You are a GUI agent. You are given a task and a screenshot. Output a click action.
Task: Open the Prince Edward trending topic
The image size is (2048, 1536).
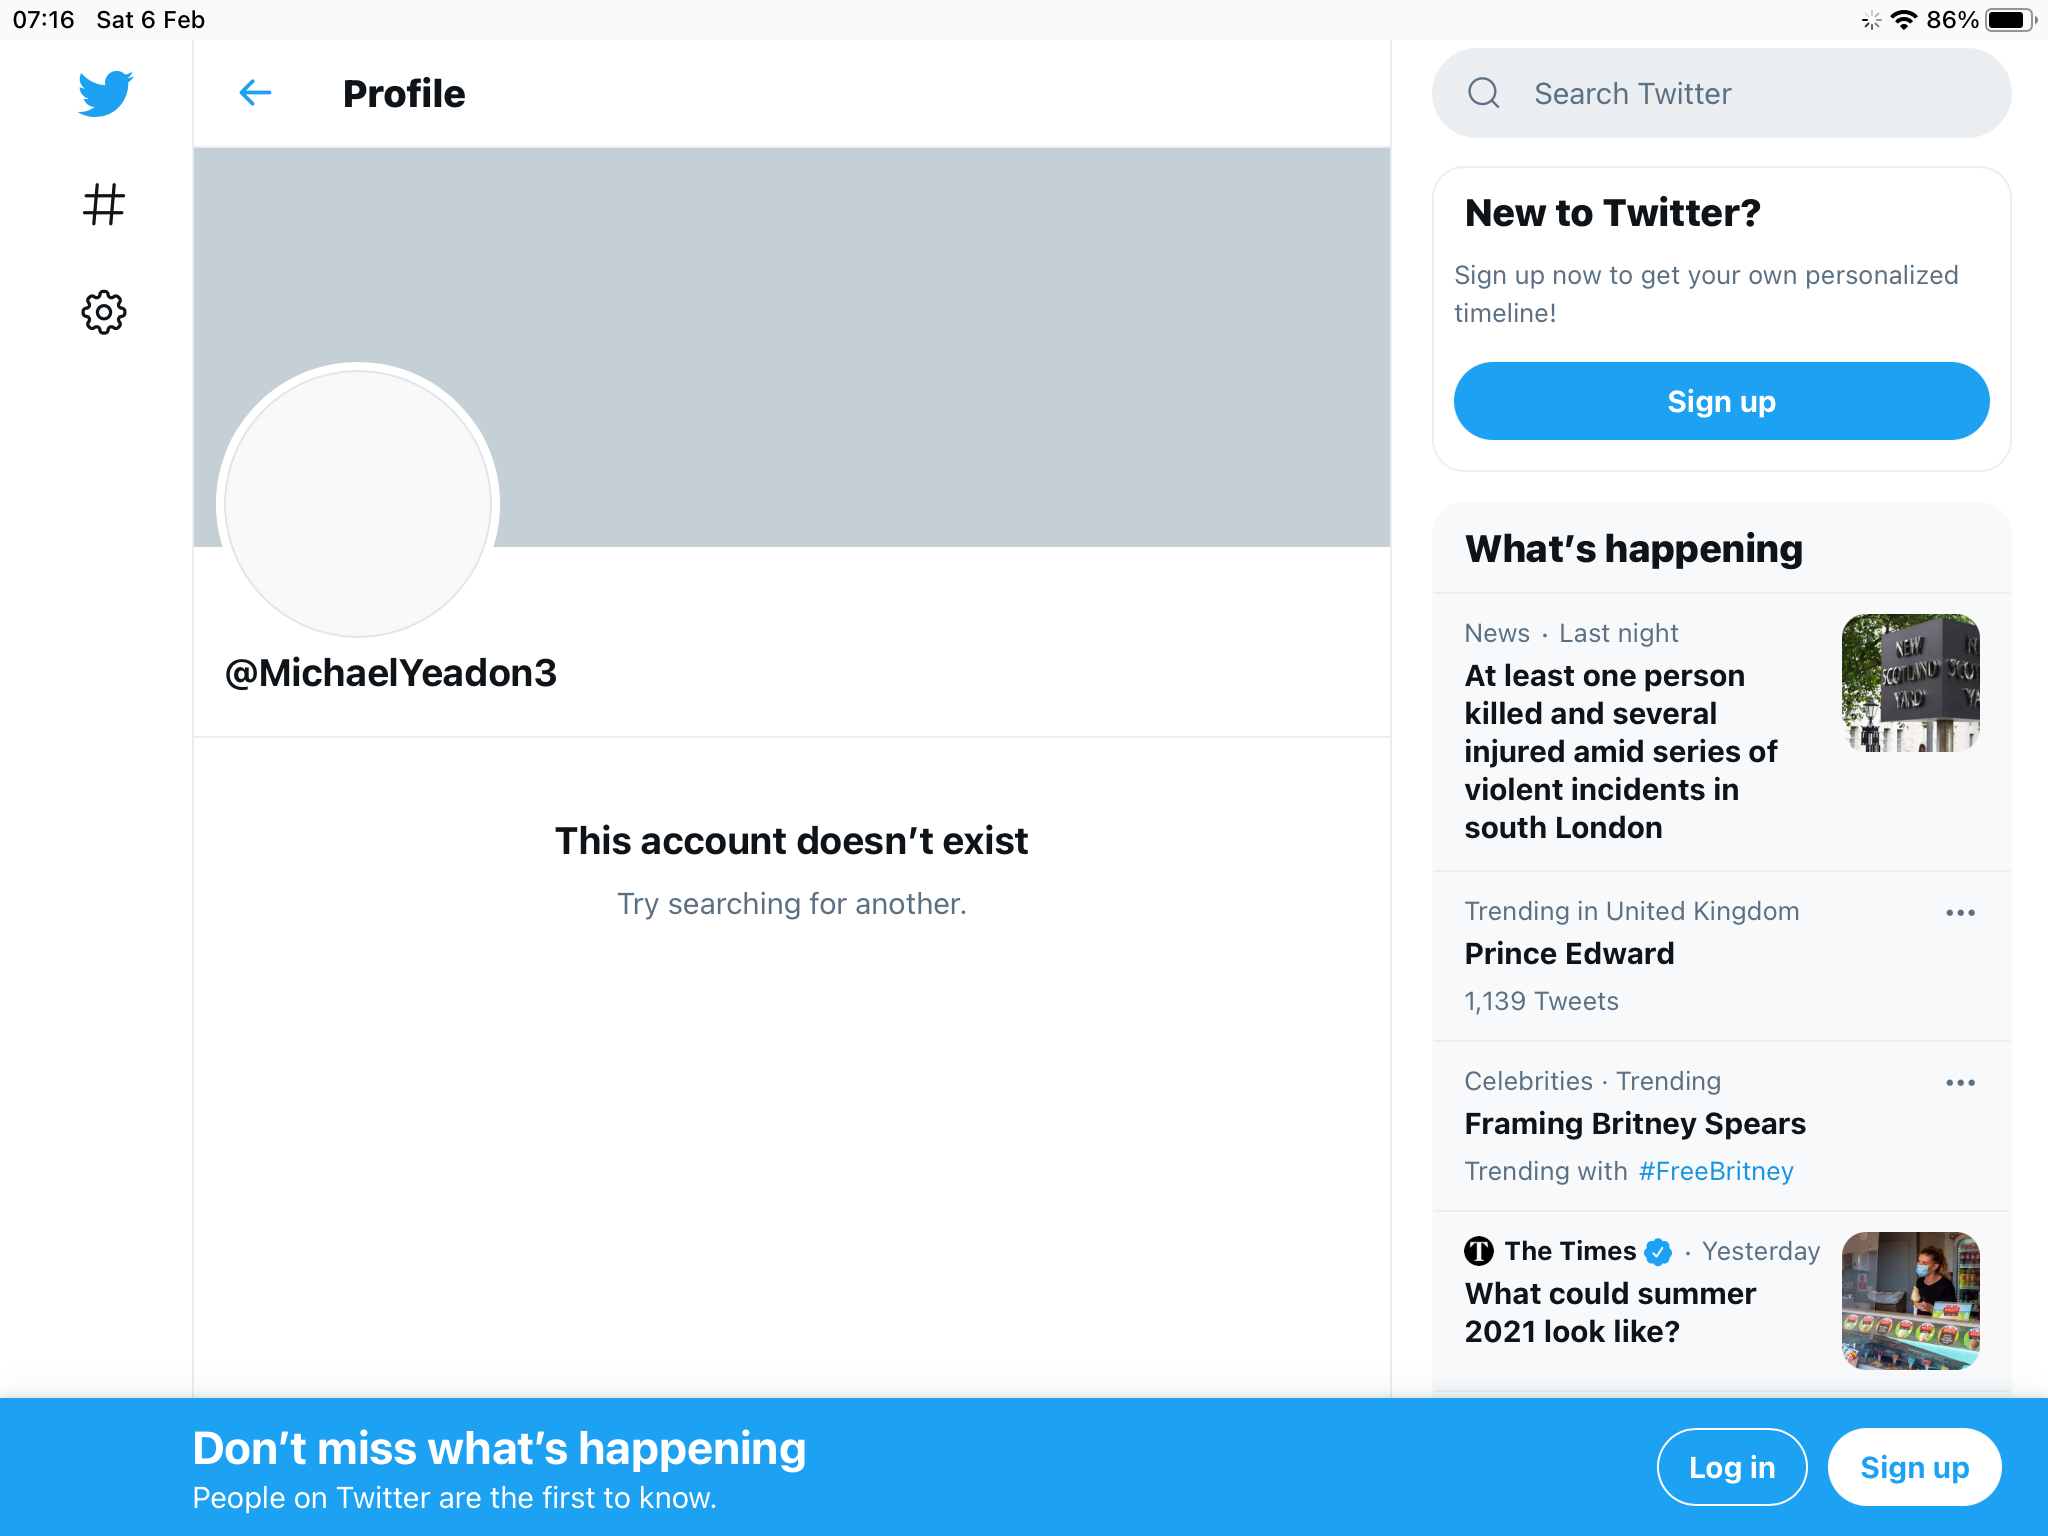tap(1569, 954)
